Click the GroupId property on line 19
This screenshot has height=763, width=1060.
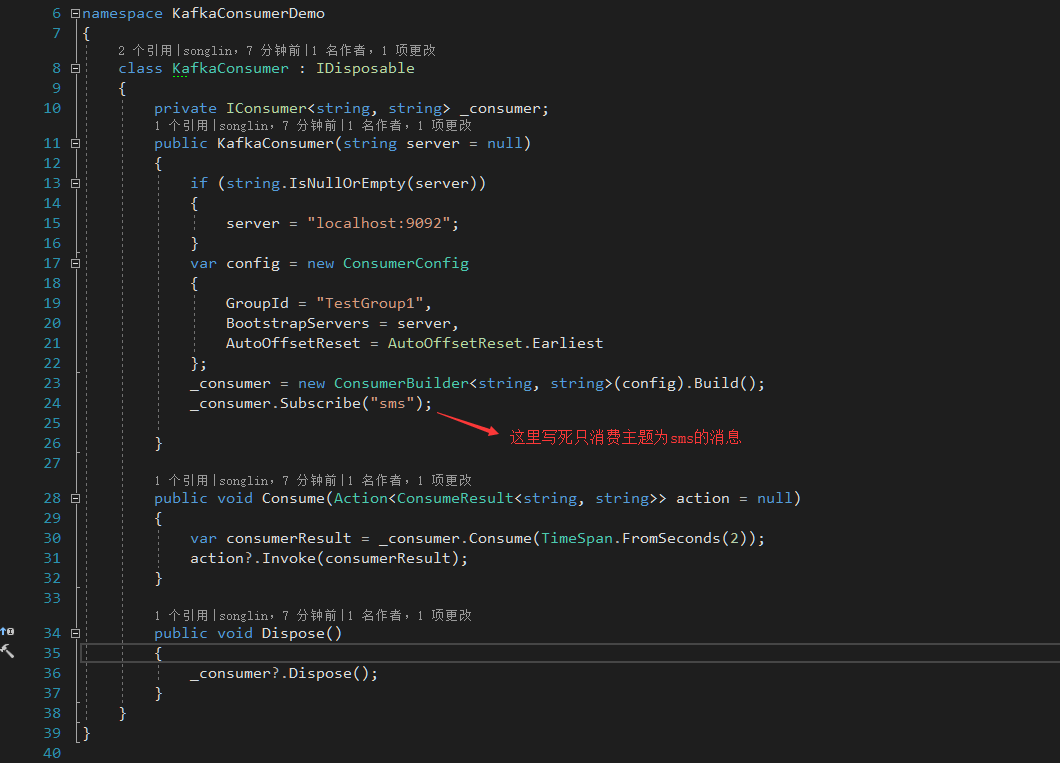click(257, 303)
